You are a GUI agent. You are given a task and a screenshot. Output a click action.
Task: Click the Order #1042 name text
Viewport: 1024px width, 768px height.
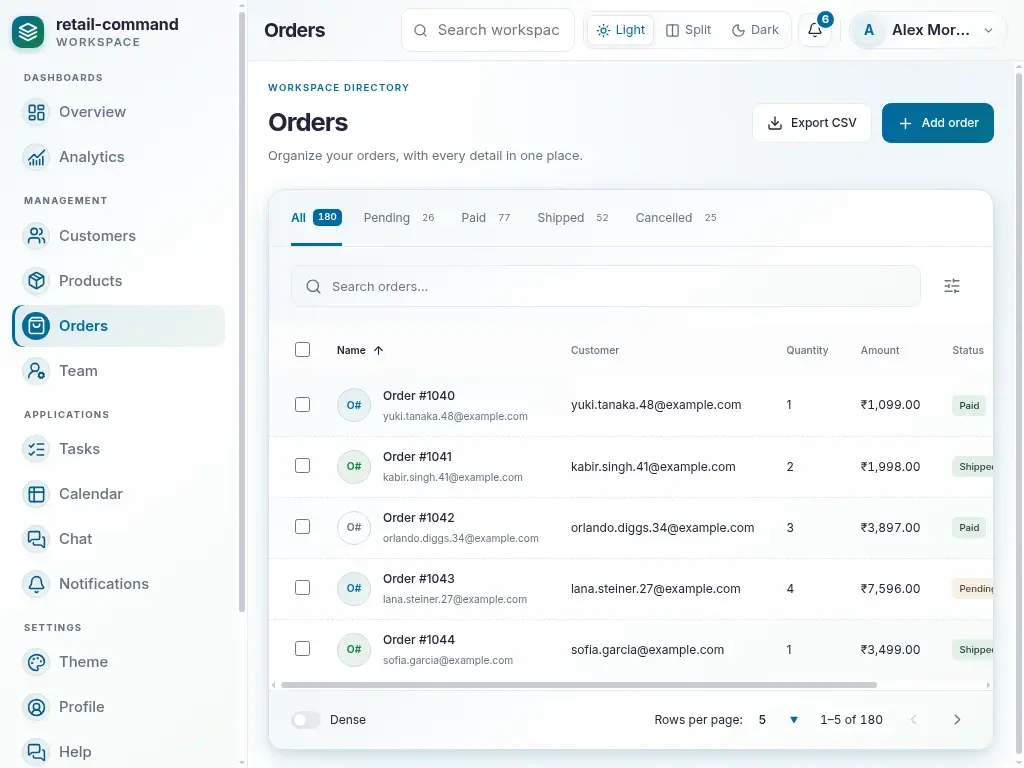(419, 518)
